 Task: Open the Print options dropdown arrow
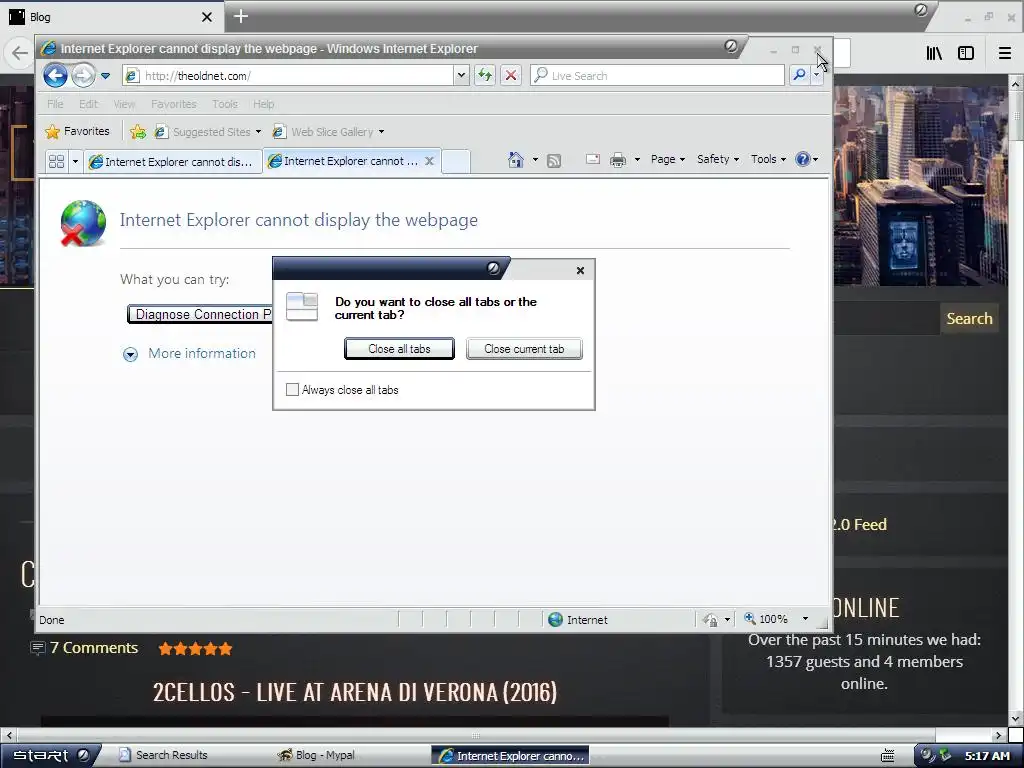(637, 159)
